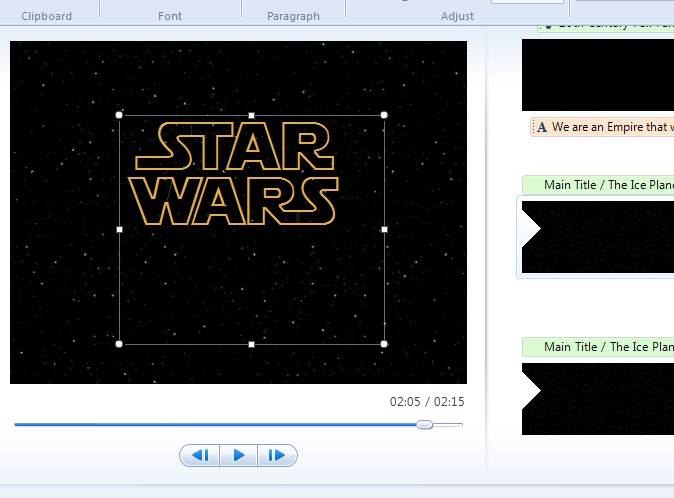
Task: Click the Clipboard group label
Action: click(46, 16)
